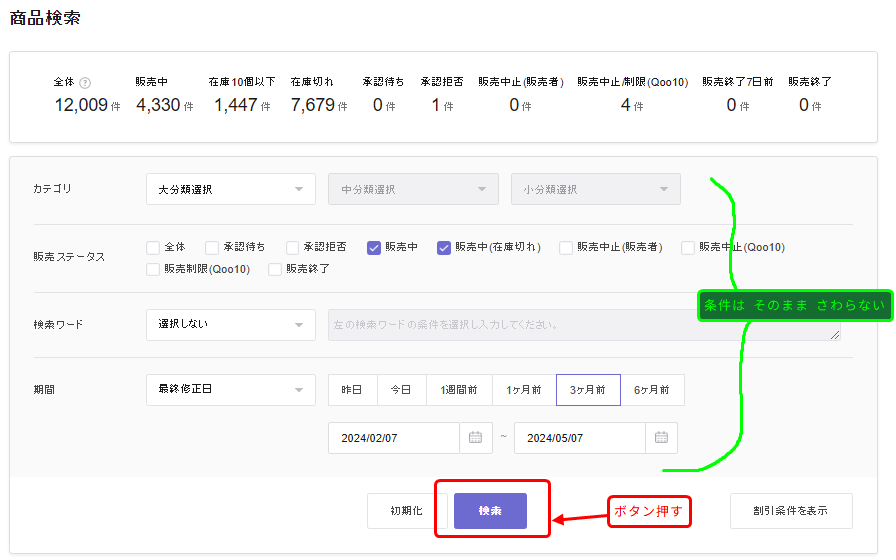Tick the 販売制限(Qoo10) checkbox
This screenshot has width=896, height=560.
click(x=153, y=269)
